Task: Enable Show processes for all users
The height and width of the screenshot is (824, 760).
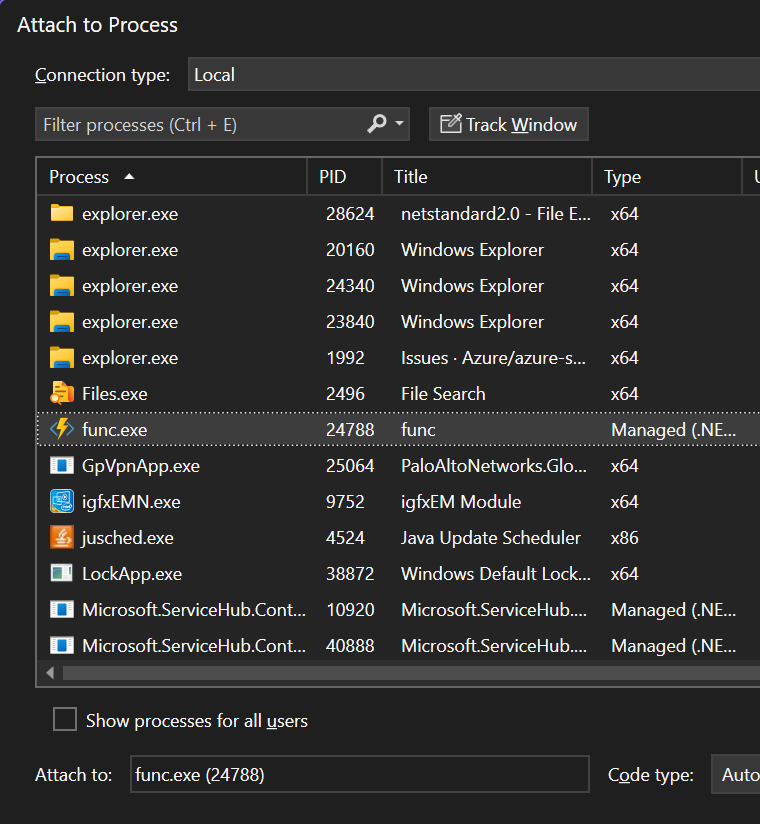Action: [65, 720]
